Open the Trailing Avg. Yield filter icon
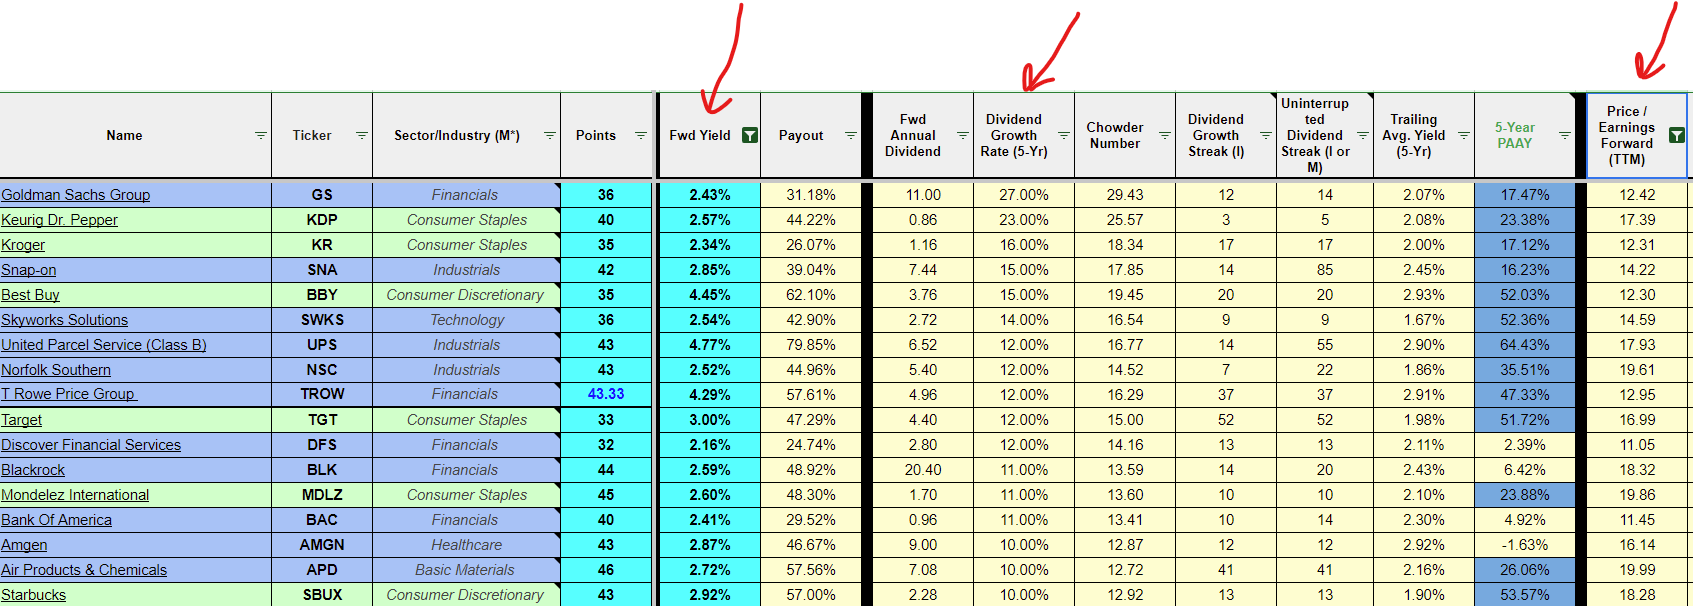 click(x=1463, y=135)
